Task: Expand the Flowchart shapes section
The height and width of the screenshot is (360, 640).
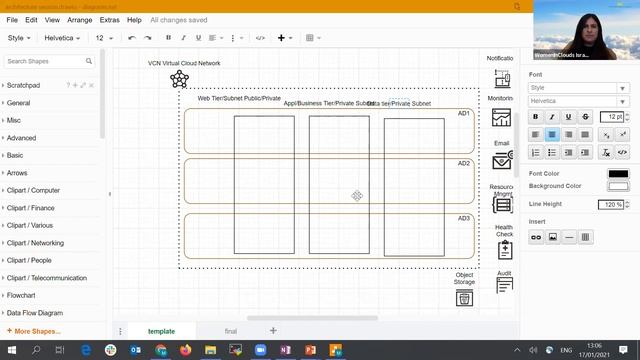Action: click(21, 295)
